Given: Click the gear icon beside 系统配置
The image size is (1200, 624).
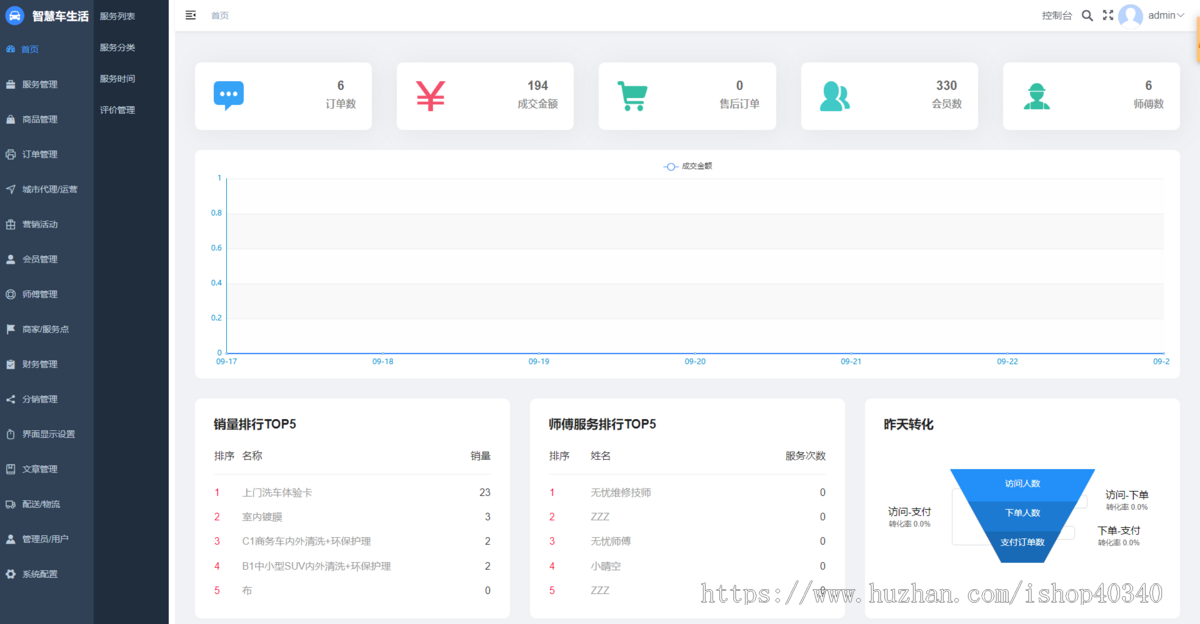Looking at the screenshot, I should coord(11,574).
